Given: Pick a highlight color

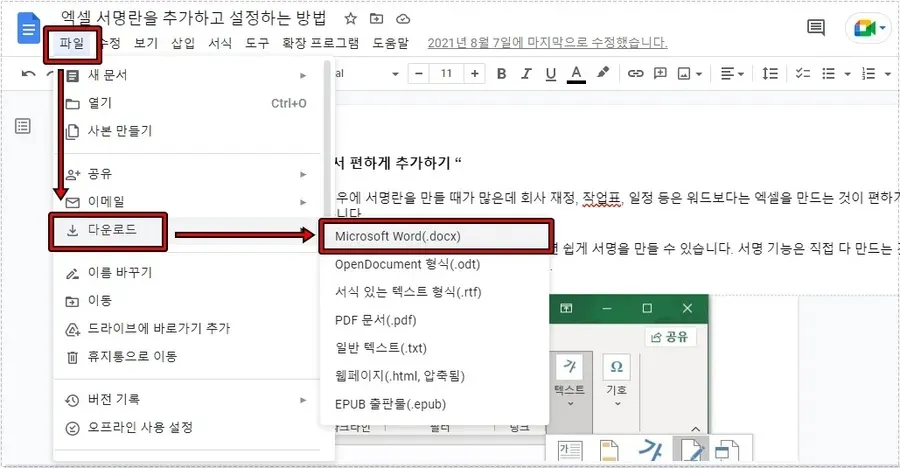Looking at the screenshot, I should click(x=603, y=73).
